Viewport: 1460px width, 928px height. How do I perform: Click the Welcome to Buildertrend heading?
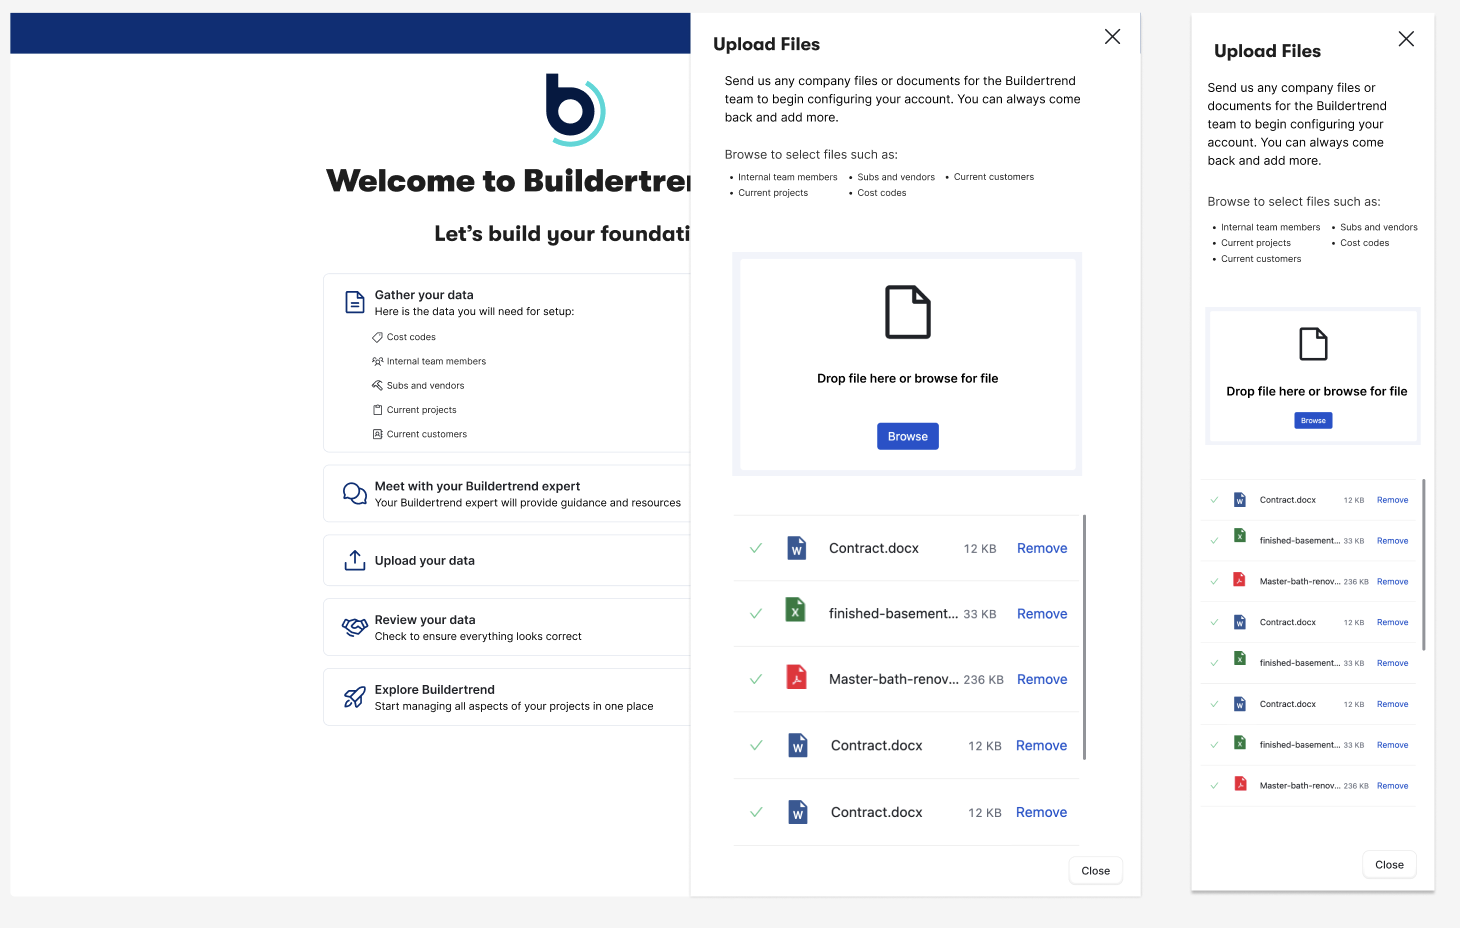pos(508,181)
